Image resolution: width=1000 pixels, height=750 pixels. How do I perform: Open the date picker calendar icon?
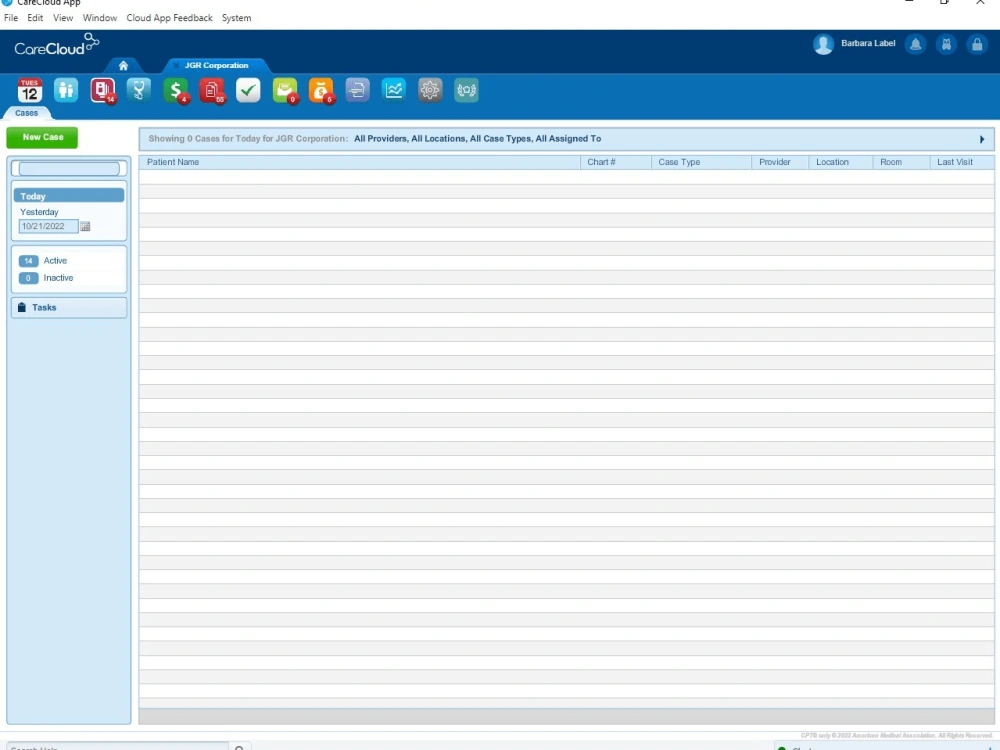[85, 226]
